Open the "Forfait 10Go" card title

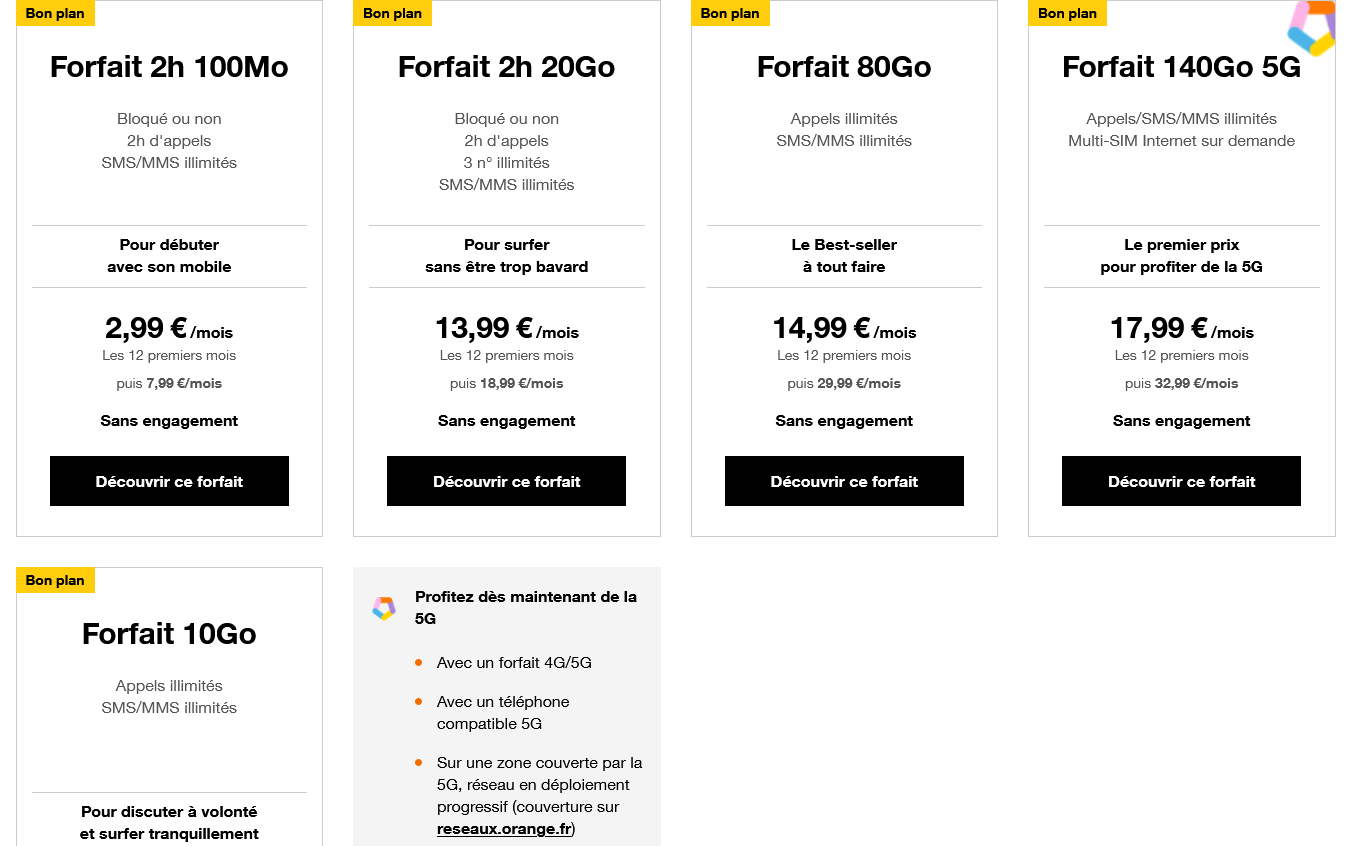point(169,634)
